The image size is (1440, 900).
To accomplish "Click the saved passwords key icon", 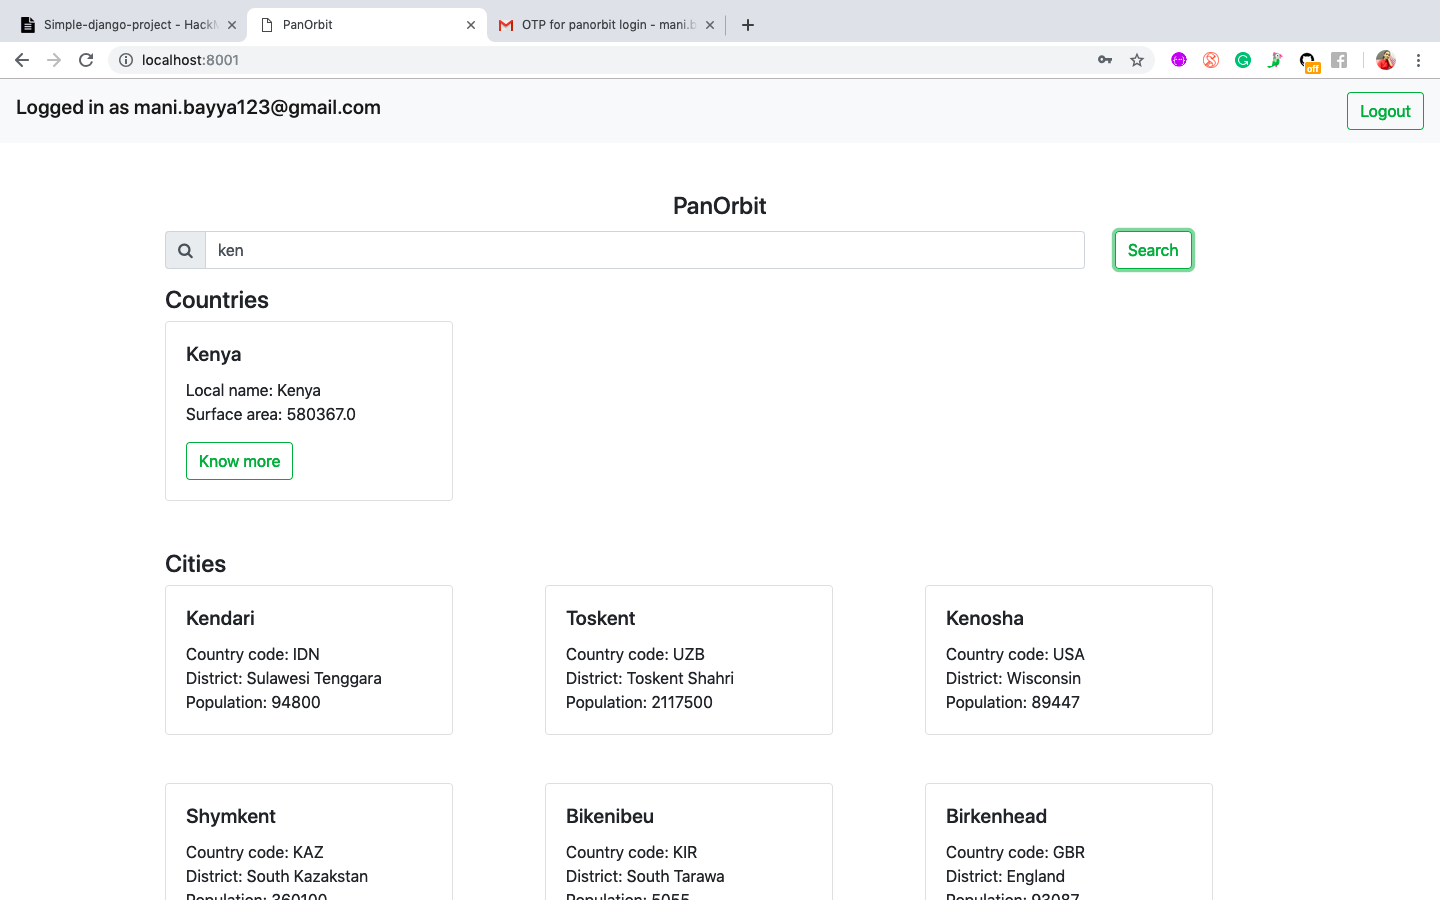I will 1105,60.
